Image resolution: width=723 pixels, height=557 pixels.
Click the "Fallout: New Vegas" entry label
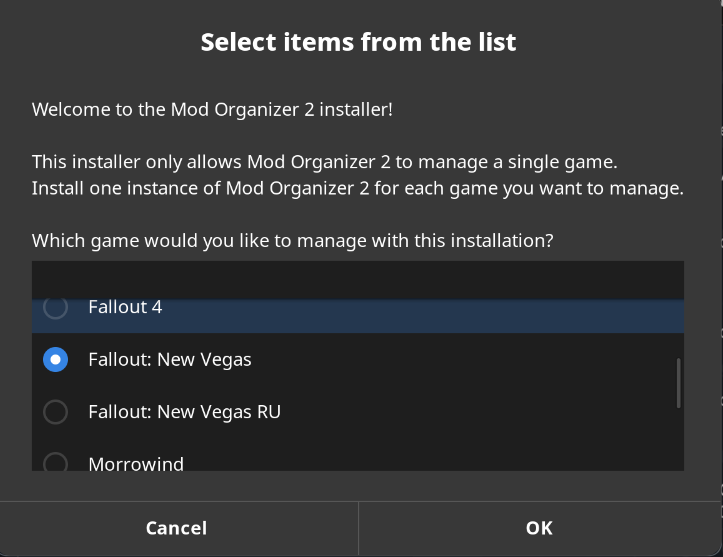[x=170, y=360]
